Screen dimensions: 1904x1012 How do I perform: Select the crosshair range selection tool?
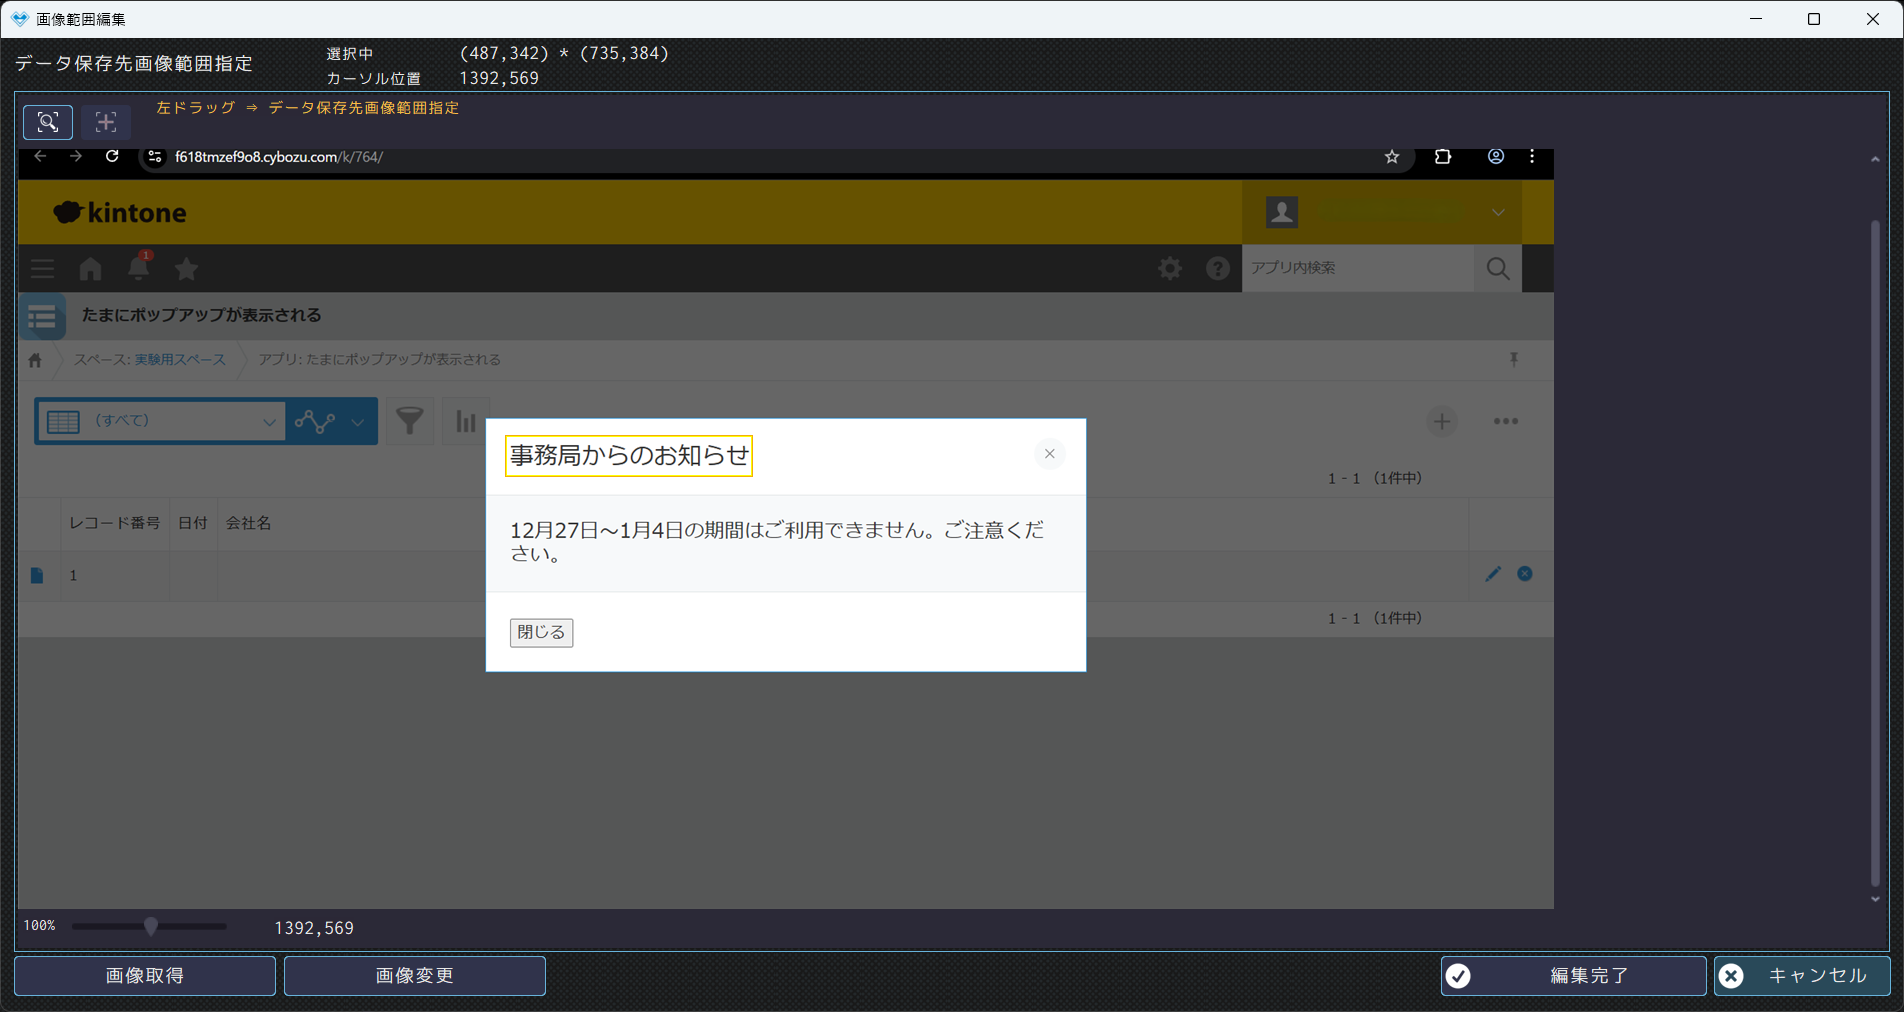coord(105,122)
